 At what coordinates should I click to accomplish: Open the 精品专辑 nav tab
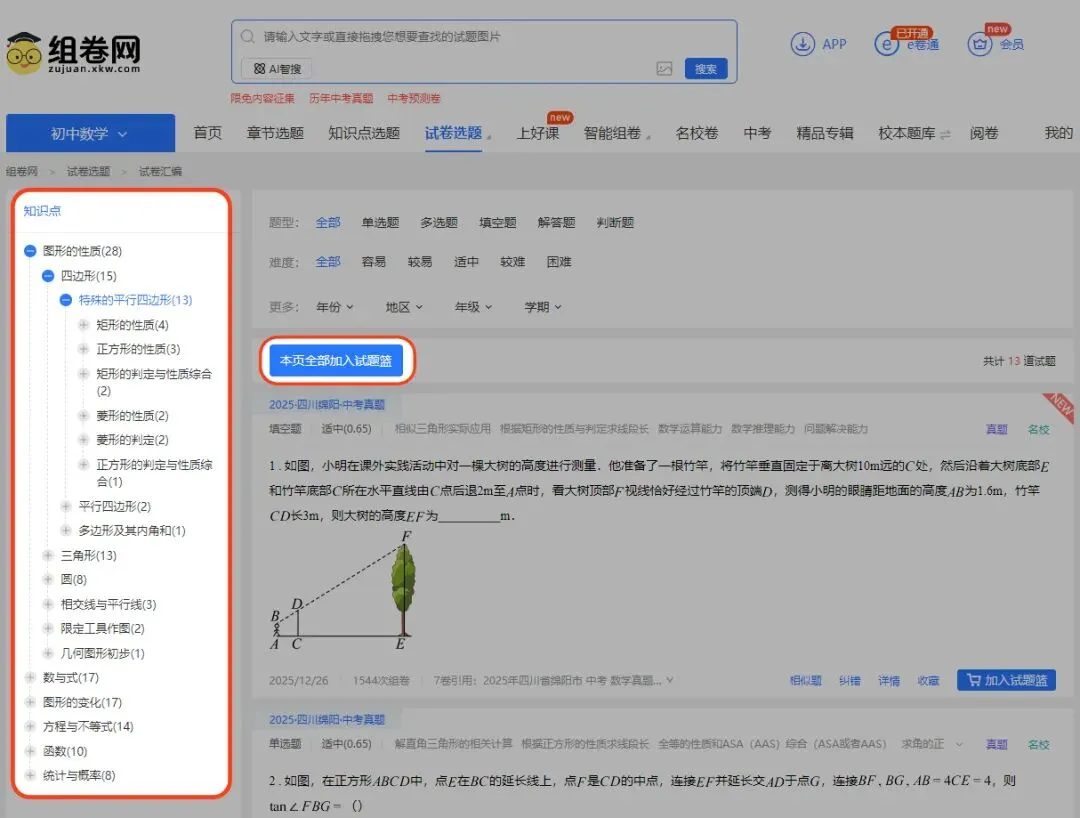(825, 133)
